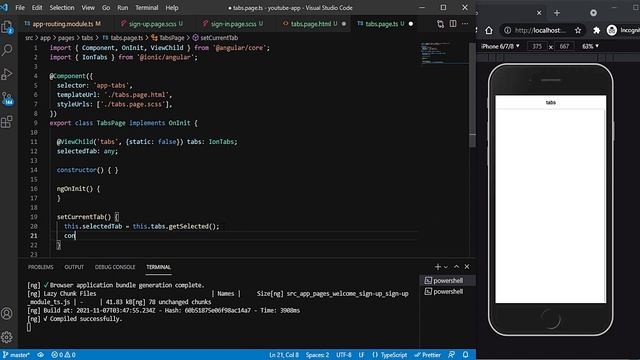Viewport: 640px width, 360px height.
Task: Open the Go menu
Action: (106, 8)
